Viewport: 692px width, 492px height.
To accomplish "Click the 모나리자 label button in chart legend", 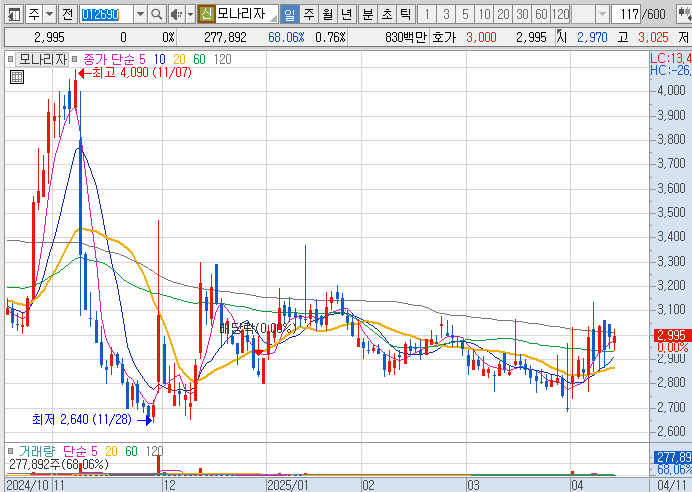I will point(42,59).
